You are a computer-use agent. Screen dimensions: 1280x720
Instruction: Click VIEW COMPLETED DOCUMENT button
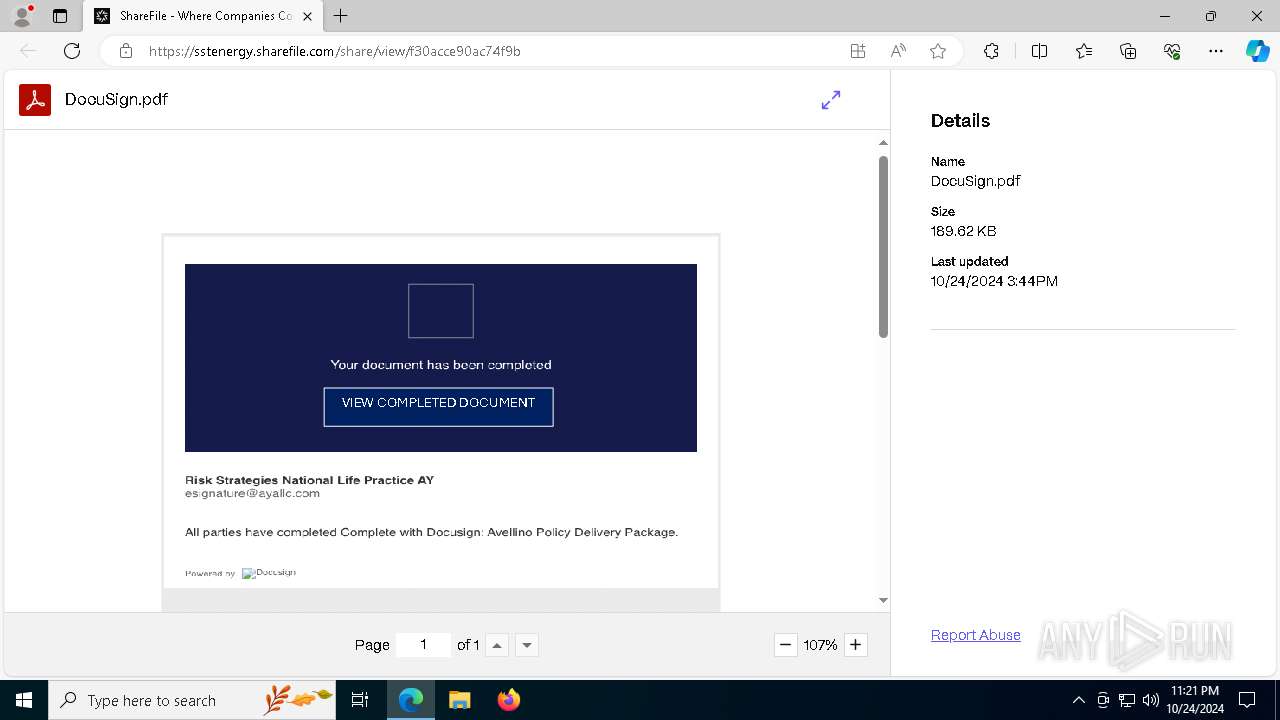(x=438, y=407)
